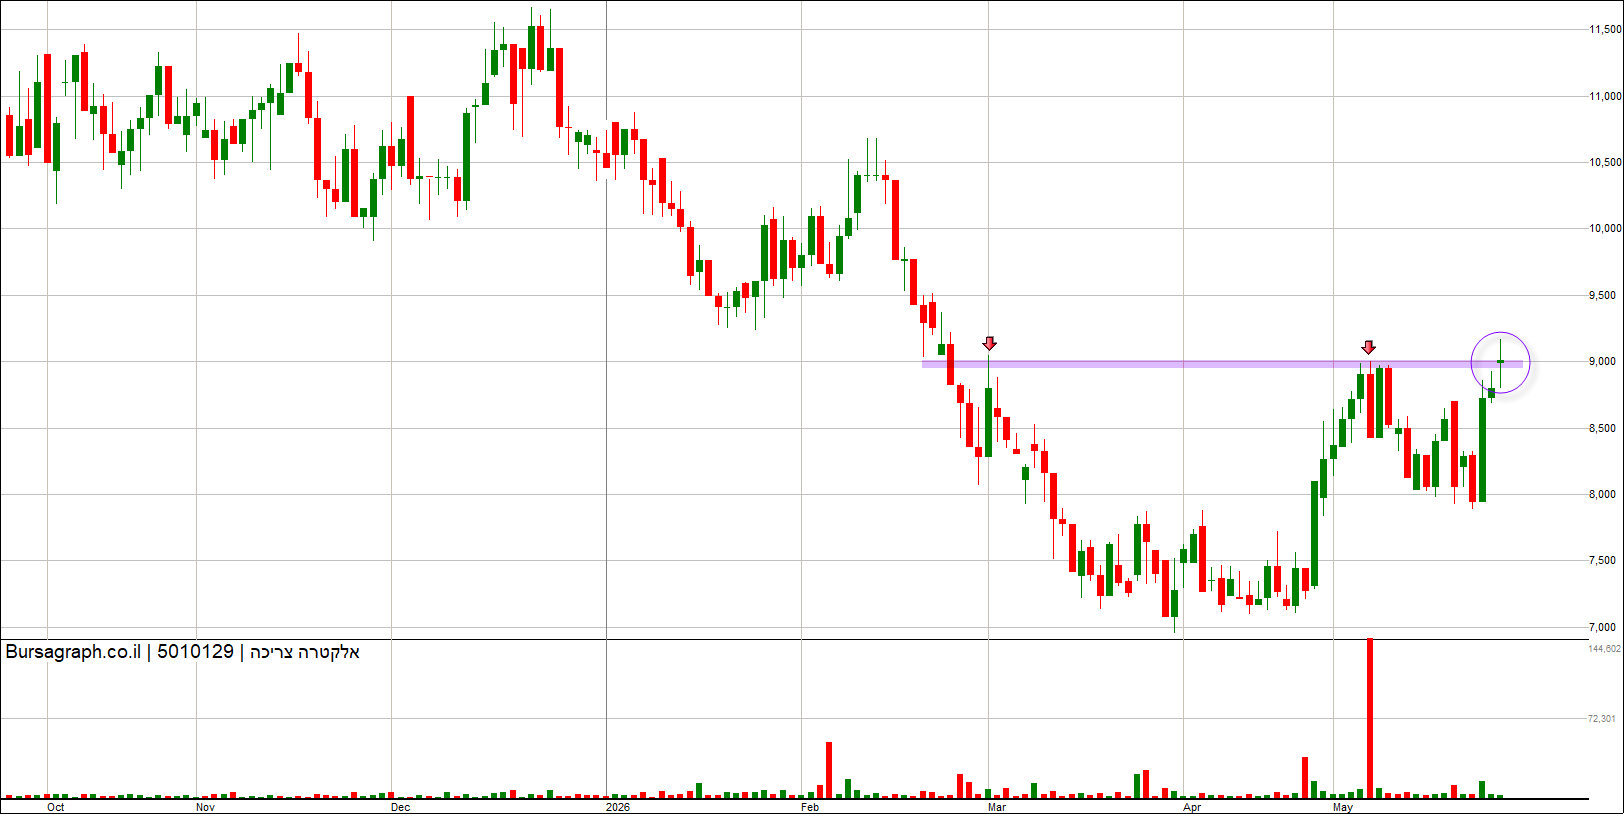Click the 144,602 volume axis label
This screenshot has width=1624, height=814.
coord(1604,649)
